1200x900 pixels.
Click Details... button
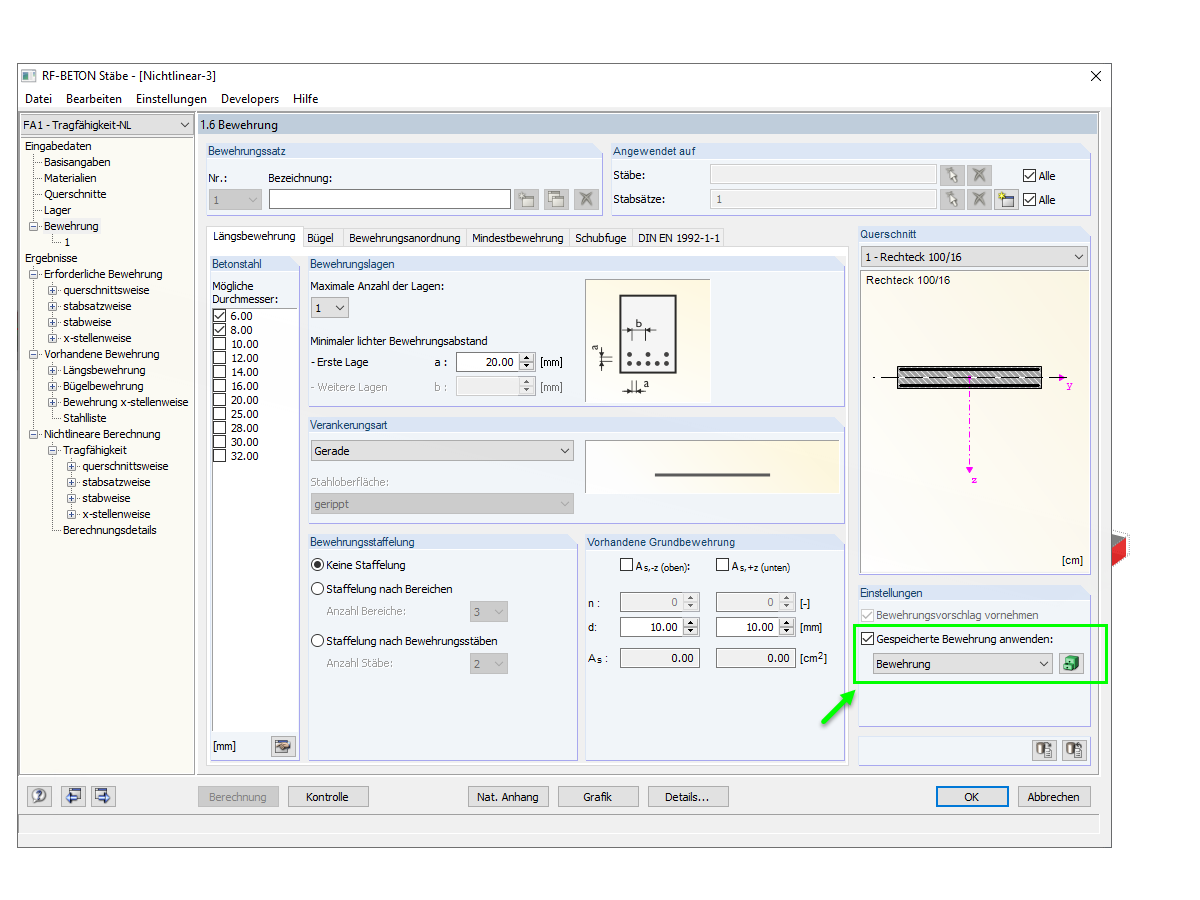click(688, 797)
